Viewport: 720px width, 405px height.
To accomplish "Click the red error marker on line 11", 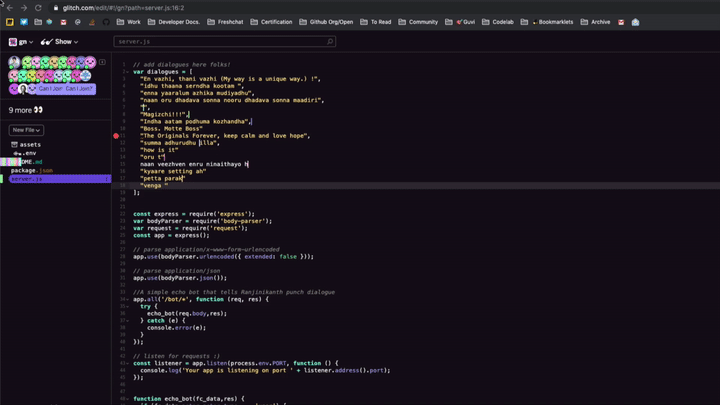I will point(117,136).
